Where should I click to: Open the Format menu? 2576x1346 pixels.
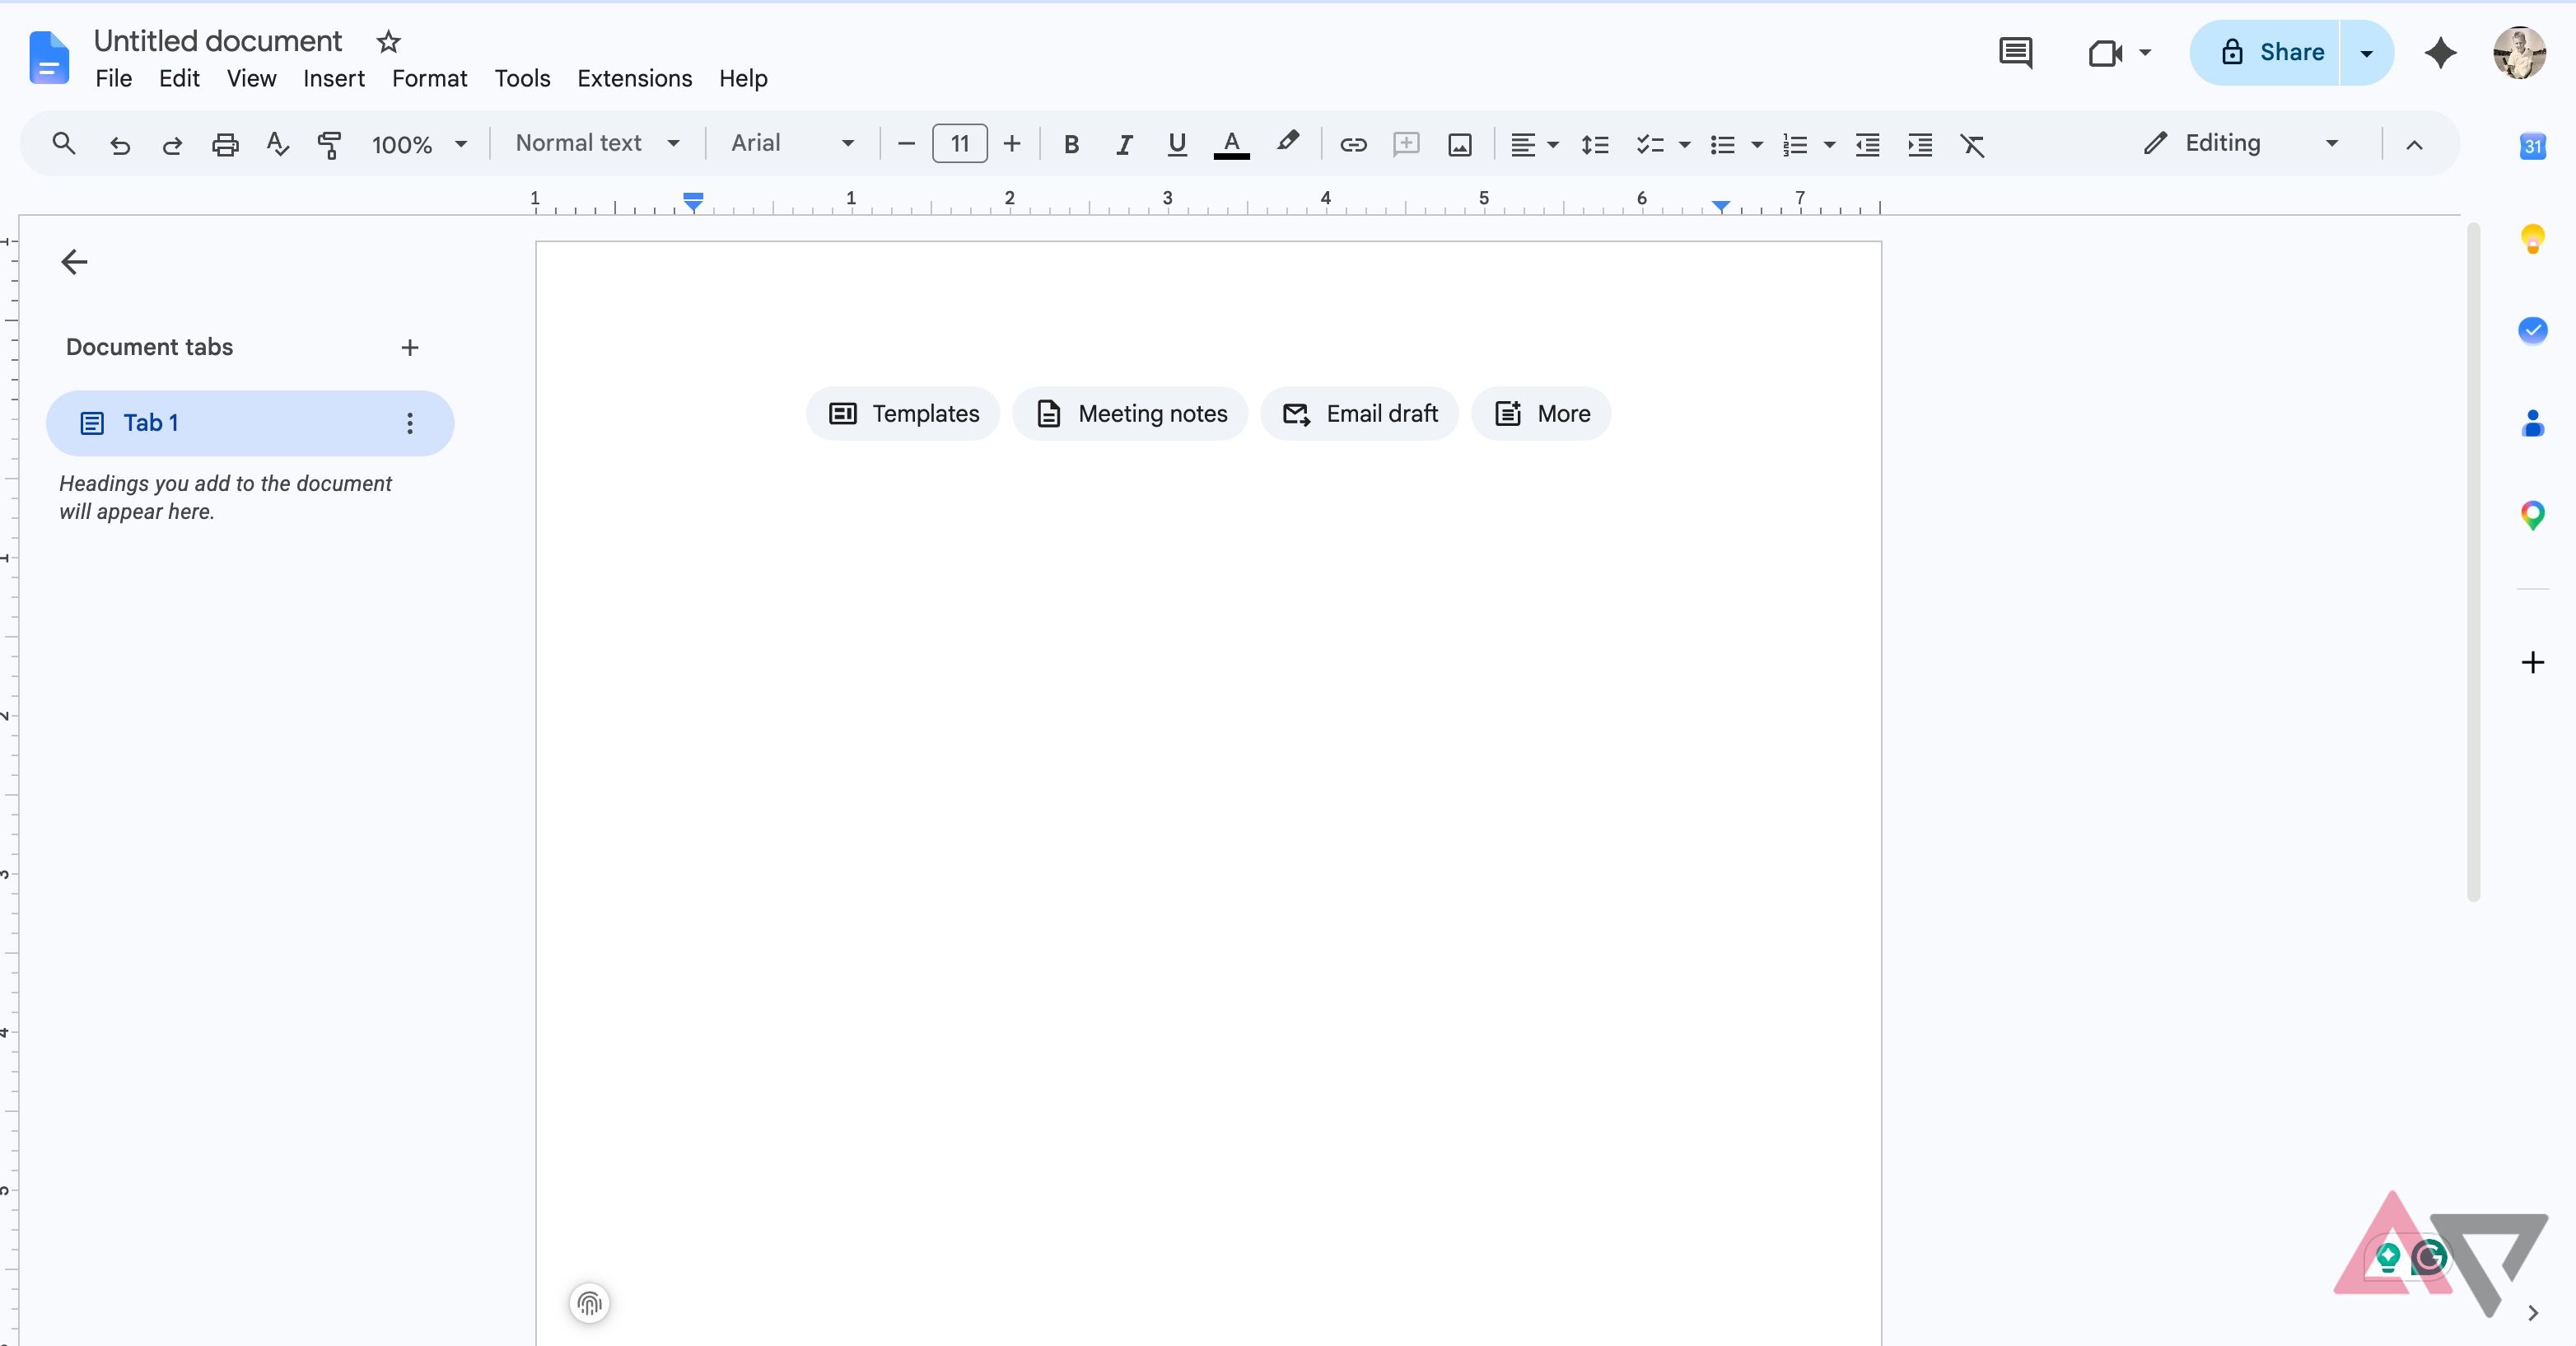click(429, 78)
